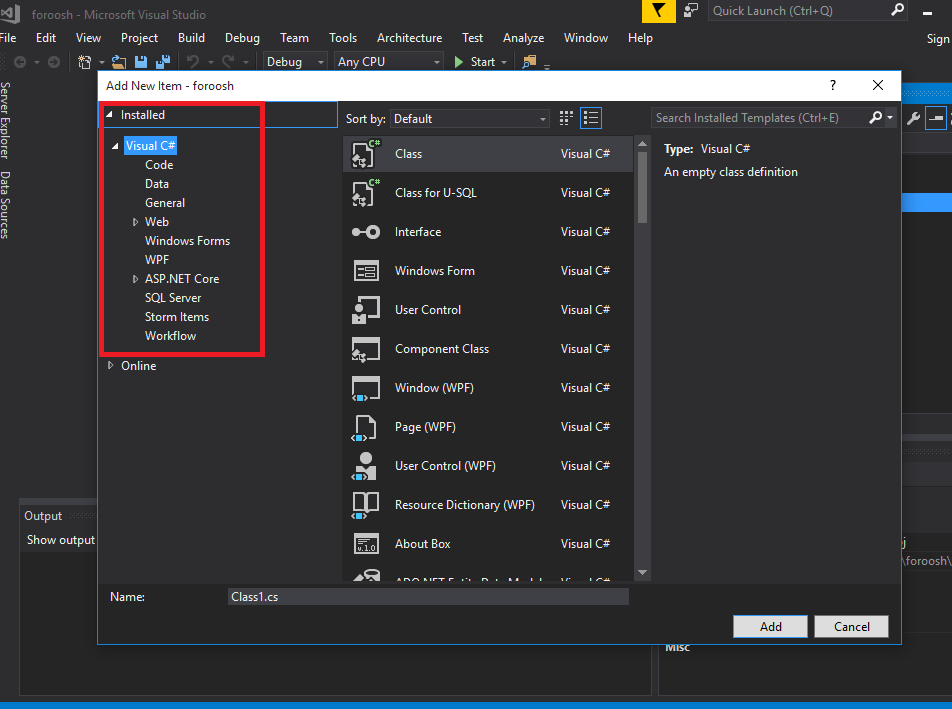Open the Server Explorer side tab
The width and height of the screenshot is (952, 709).
(5, 120)
